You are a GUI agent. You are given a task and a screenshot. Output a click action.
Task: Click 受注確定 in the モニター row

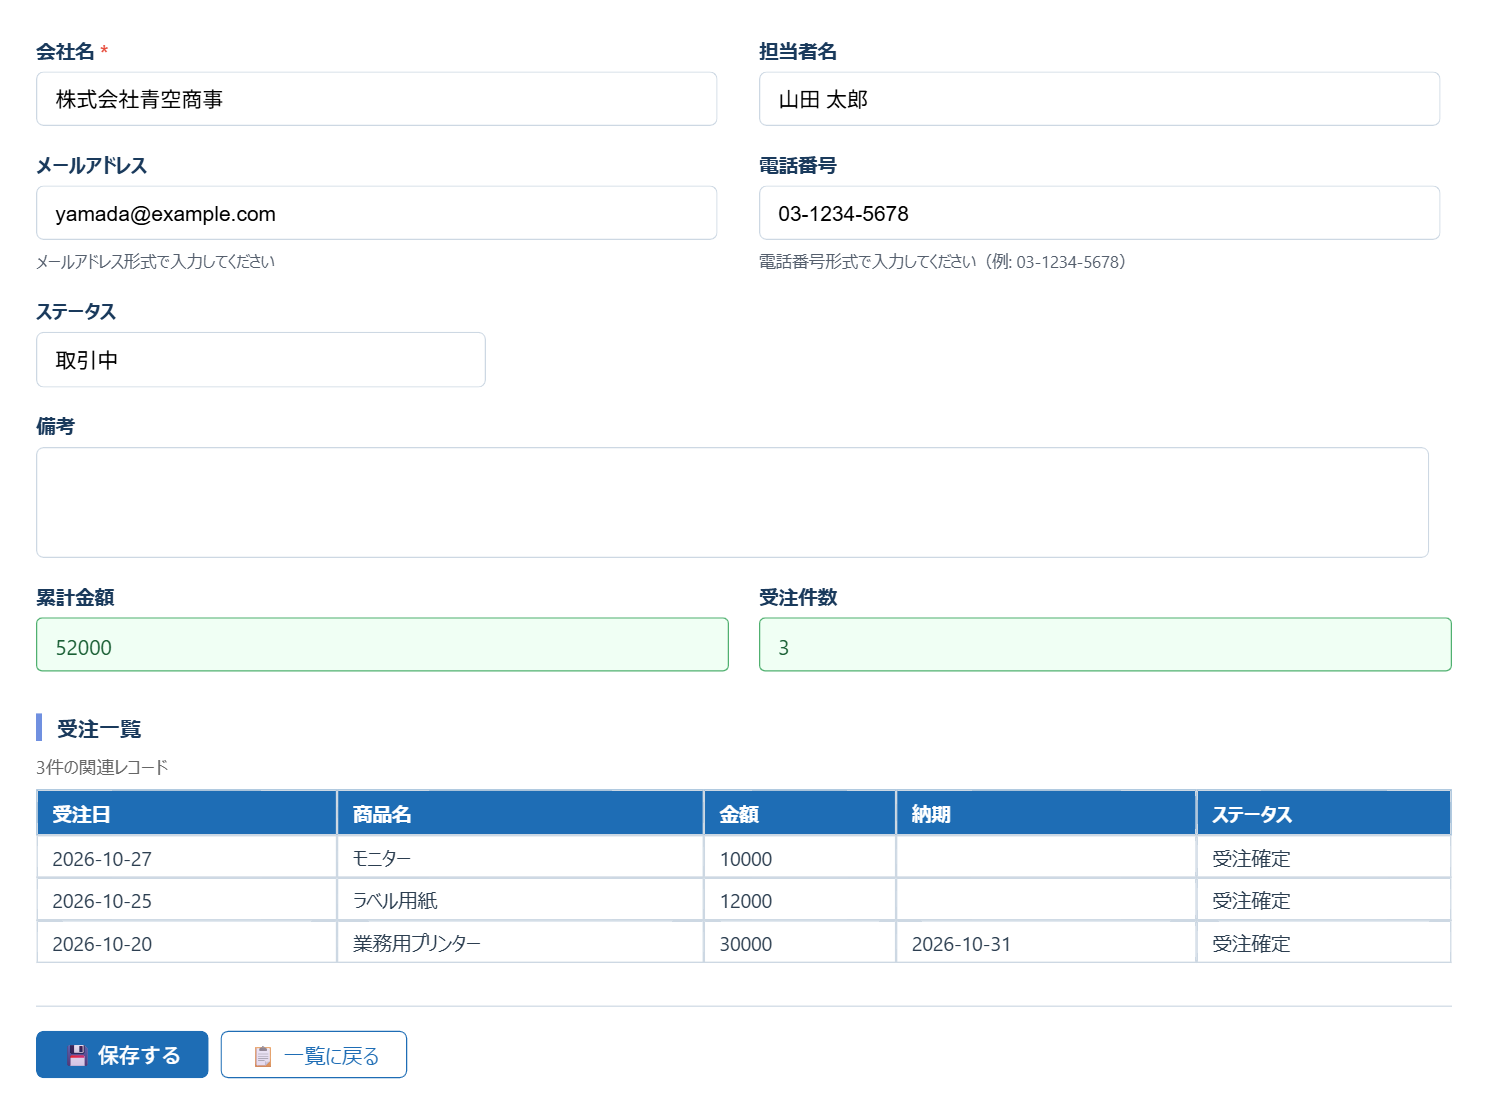(1324, 858)
